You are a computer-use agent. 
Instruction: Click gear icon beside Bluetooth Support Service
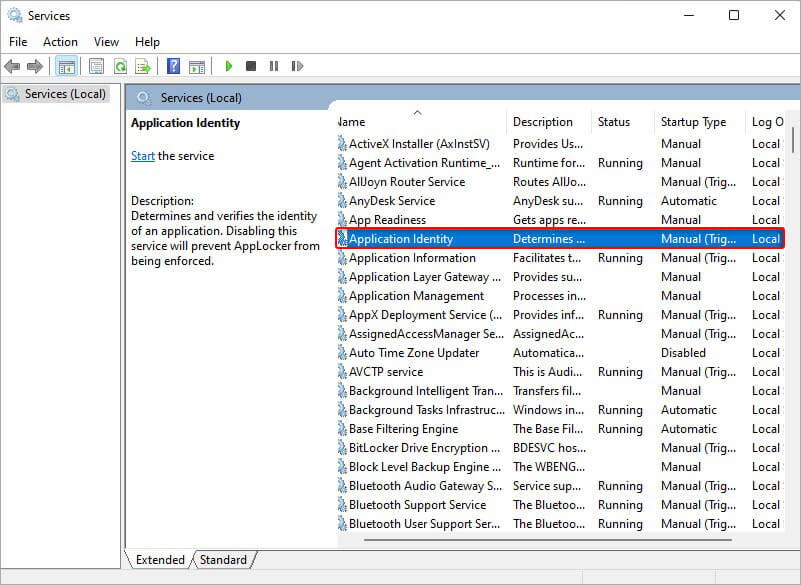point(342,505)
